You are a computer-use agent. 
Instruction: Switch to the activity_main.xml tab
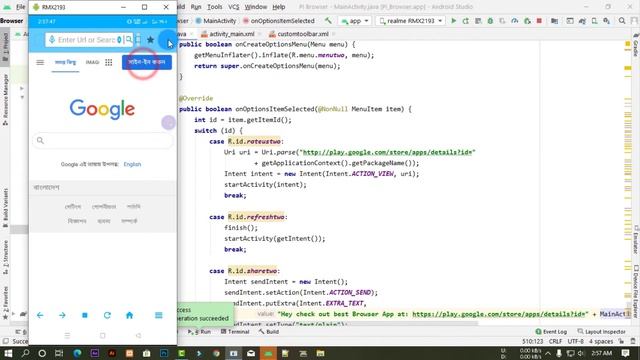[228, 34]
